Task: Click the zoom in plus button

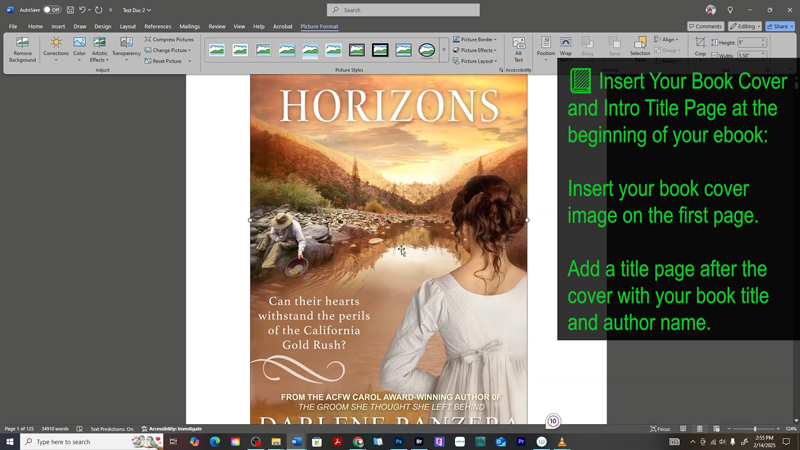Action: coord(778,429)
